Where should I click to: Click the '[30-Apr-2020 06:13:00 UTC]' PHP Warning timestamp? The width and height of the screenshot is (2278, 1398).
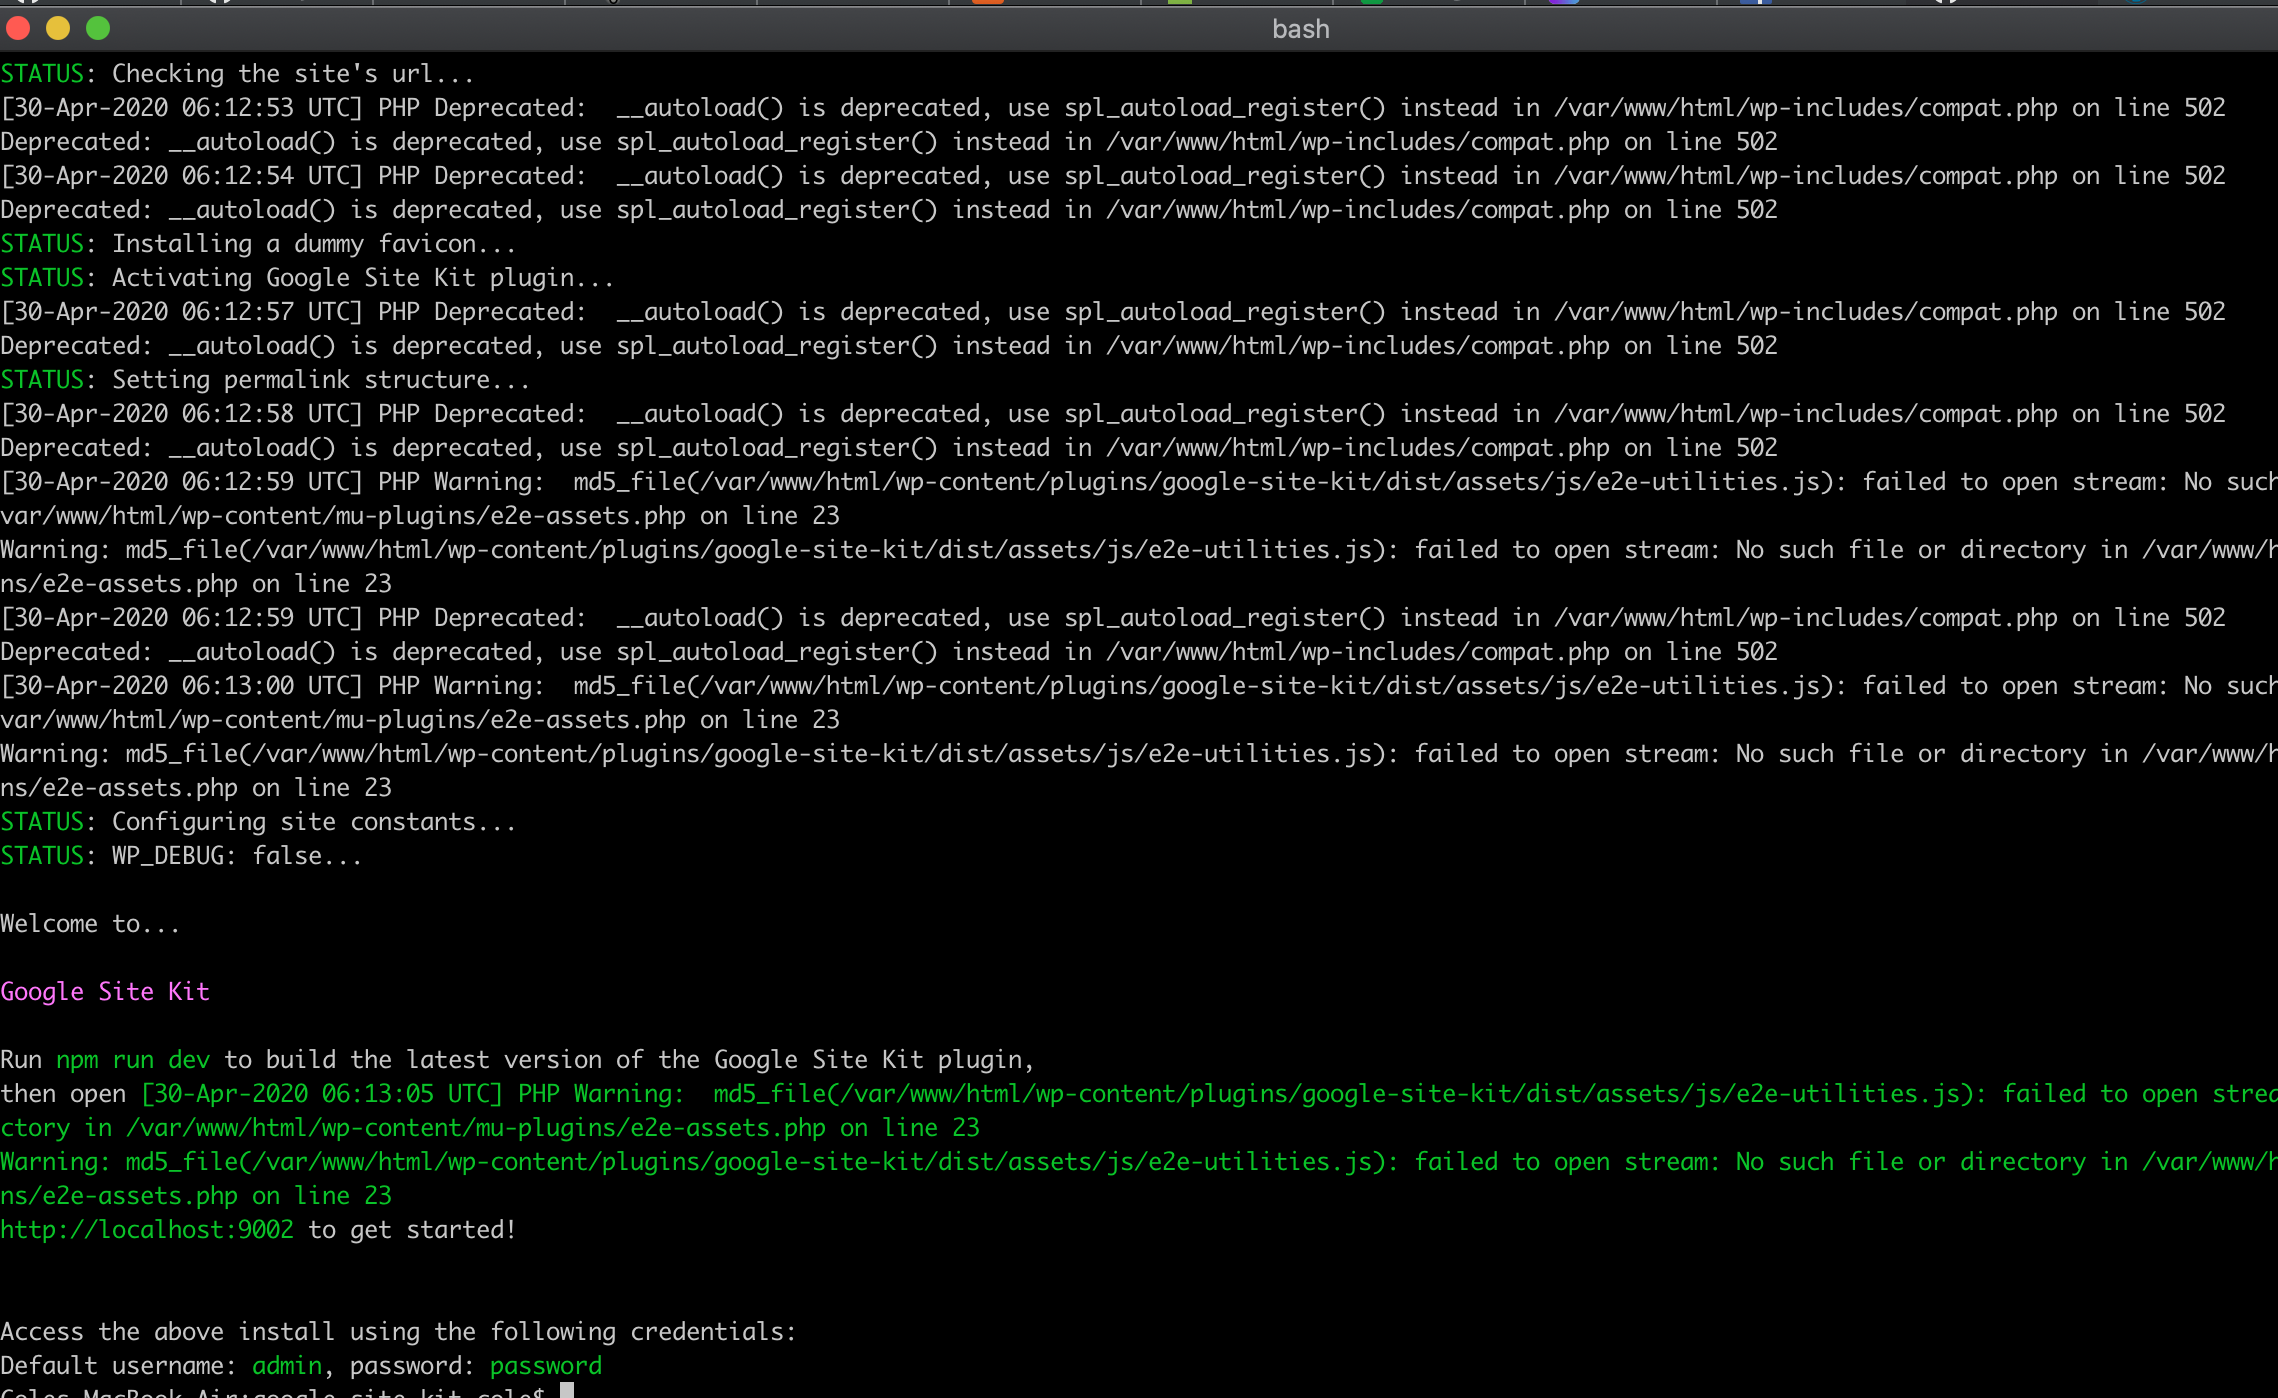(x=182, y=686)
